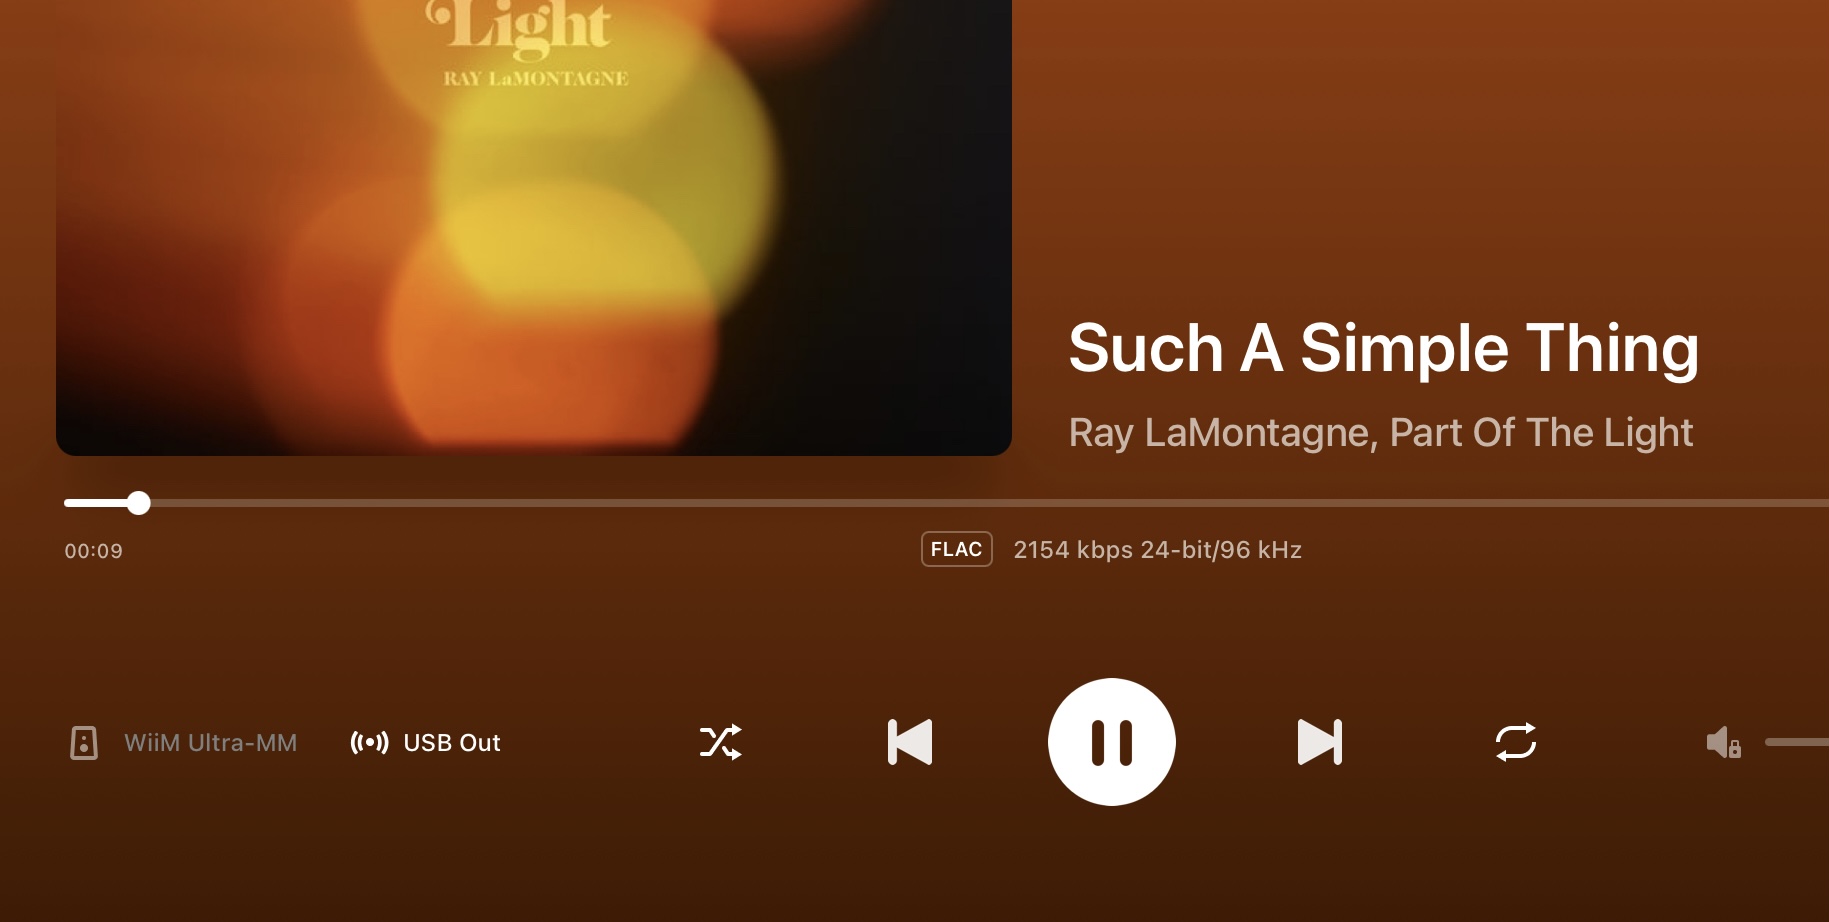Viewport: 1829px width, 922px height.
Task: Click the WiiM Ultra-MM speaker device icon
Action: (84, 743)
